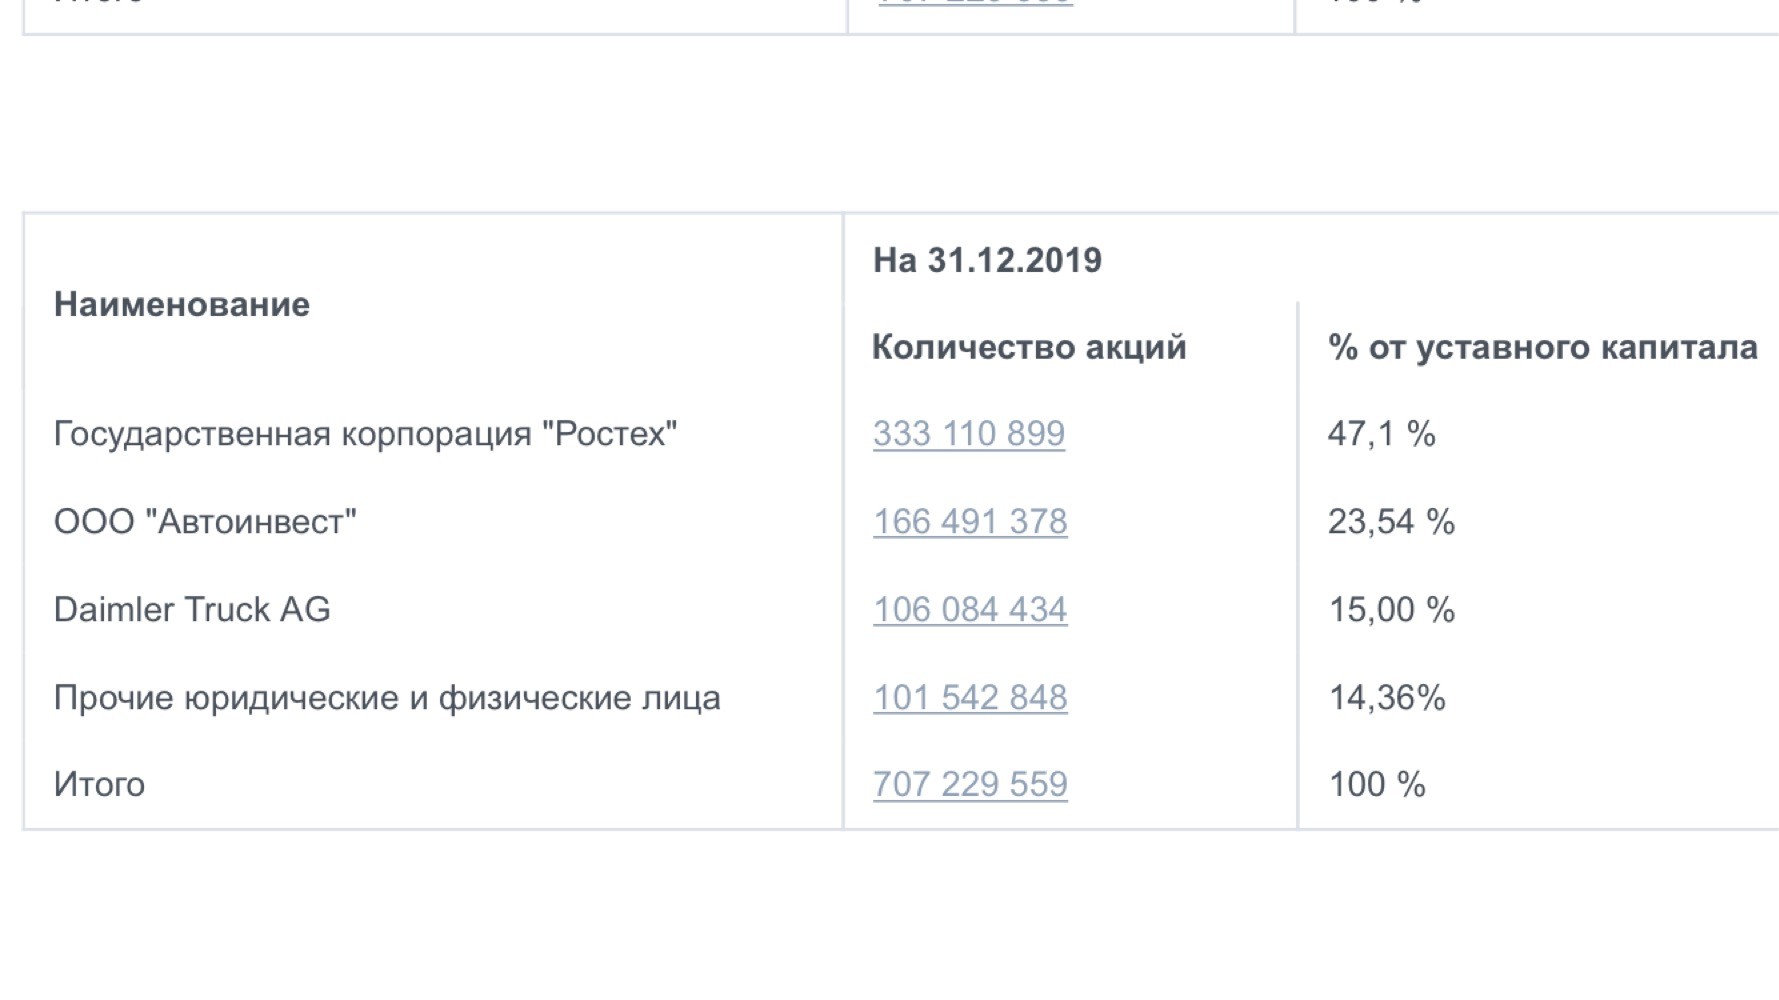
Task: Click the 47,1 % value for Ростех
Action: point(1381,433)
